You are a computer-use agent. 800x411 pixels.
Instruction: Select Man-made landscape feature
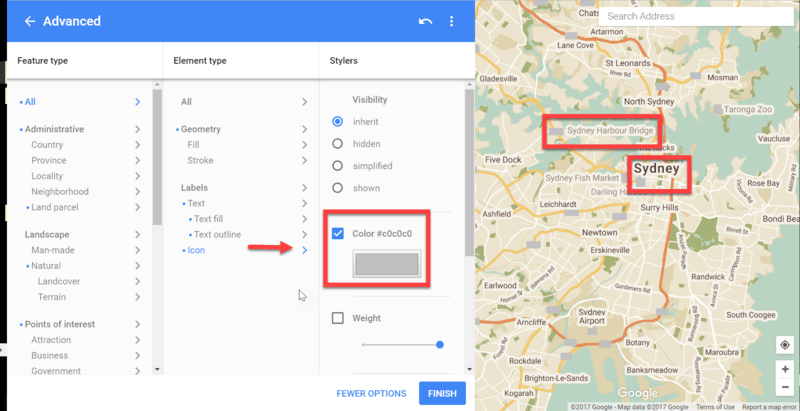coord(53,250)
